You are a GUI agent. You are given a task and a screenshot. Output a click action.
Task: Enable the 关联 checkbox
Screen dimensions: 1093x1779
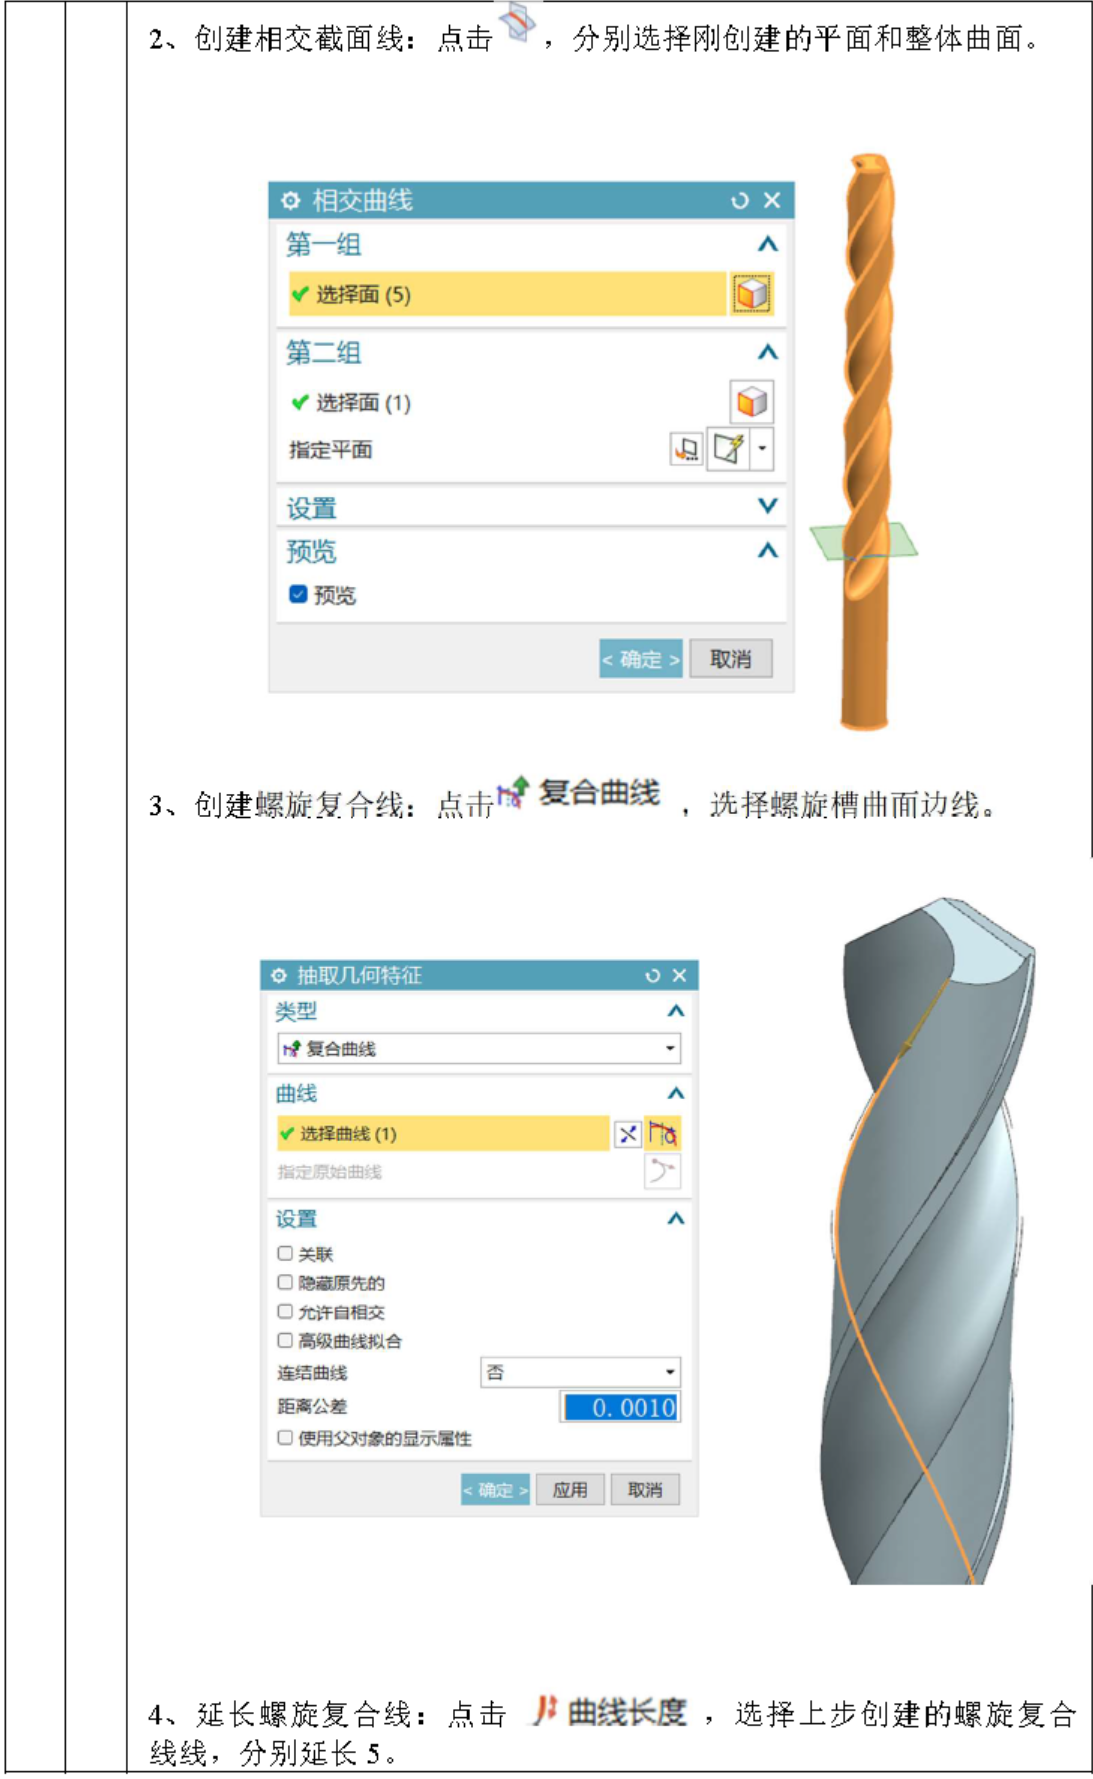pos(285,1253)
